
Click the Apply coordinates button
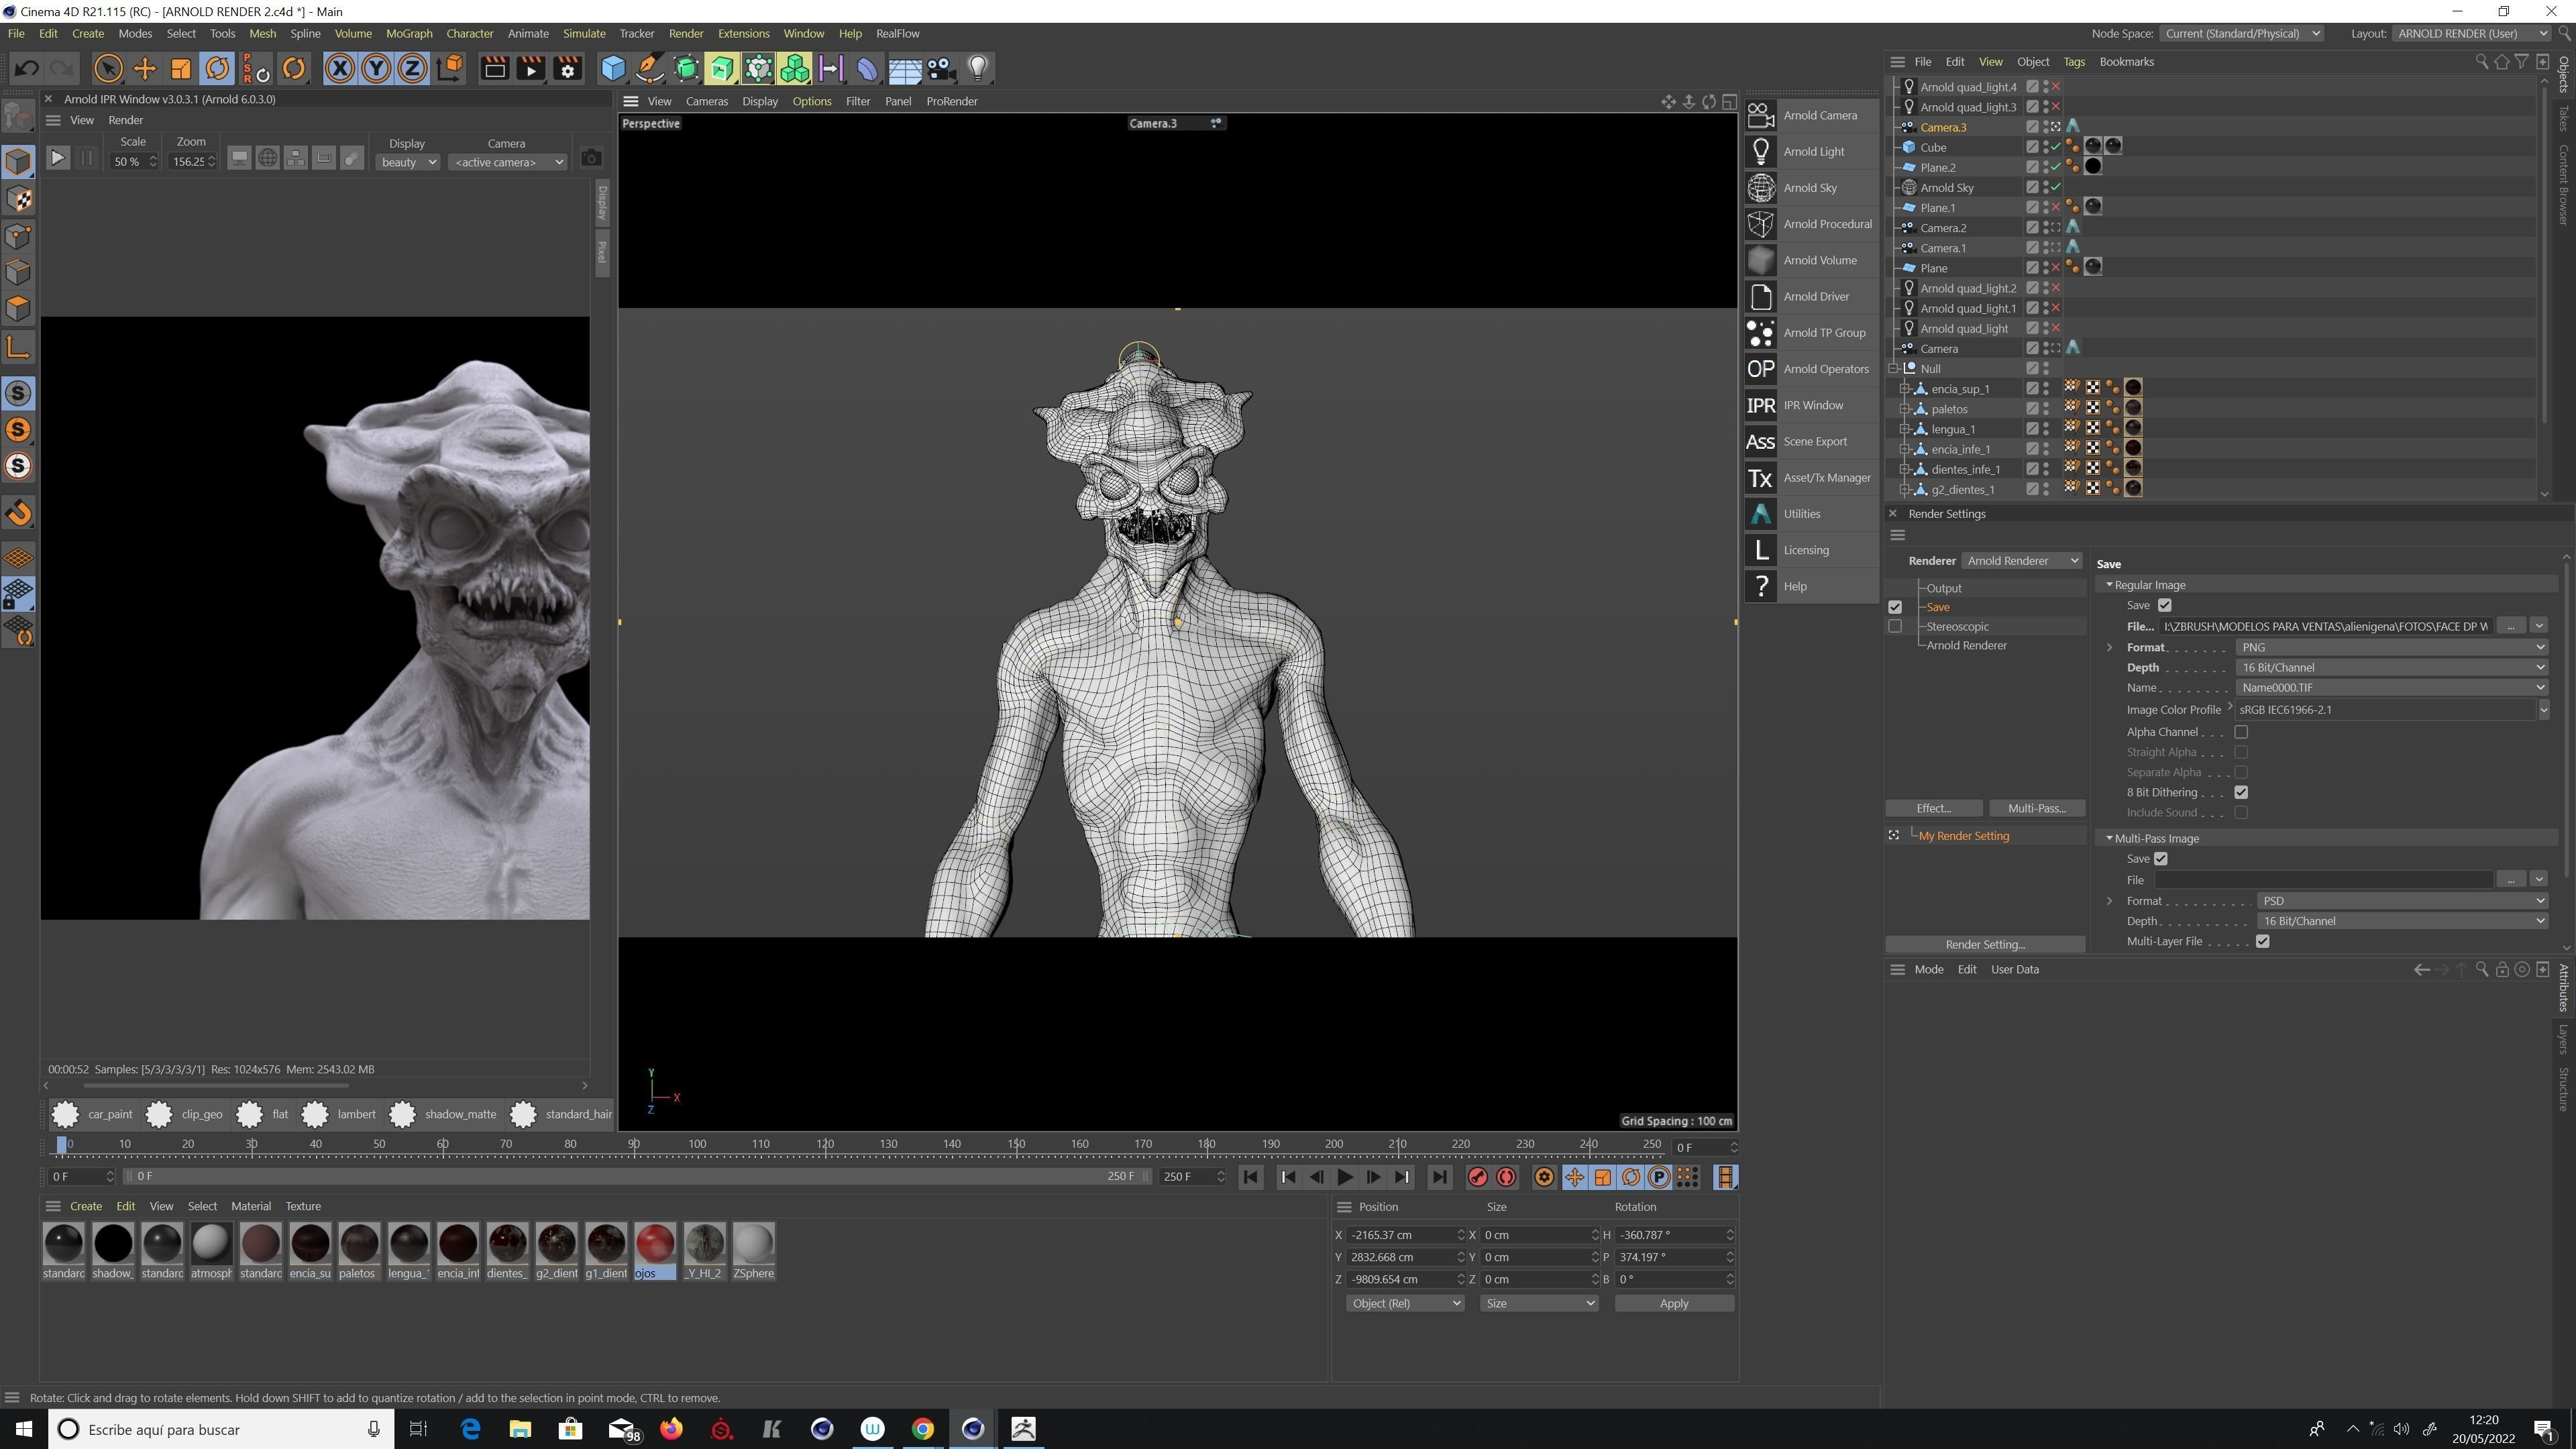[x=1674, y=1303]
